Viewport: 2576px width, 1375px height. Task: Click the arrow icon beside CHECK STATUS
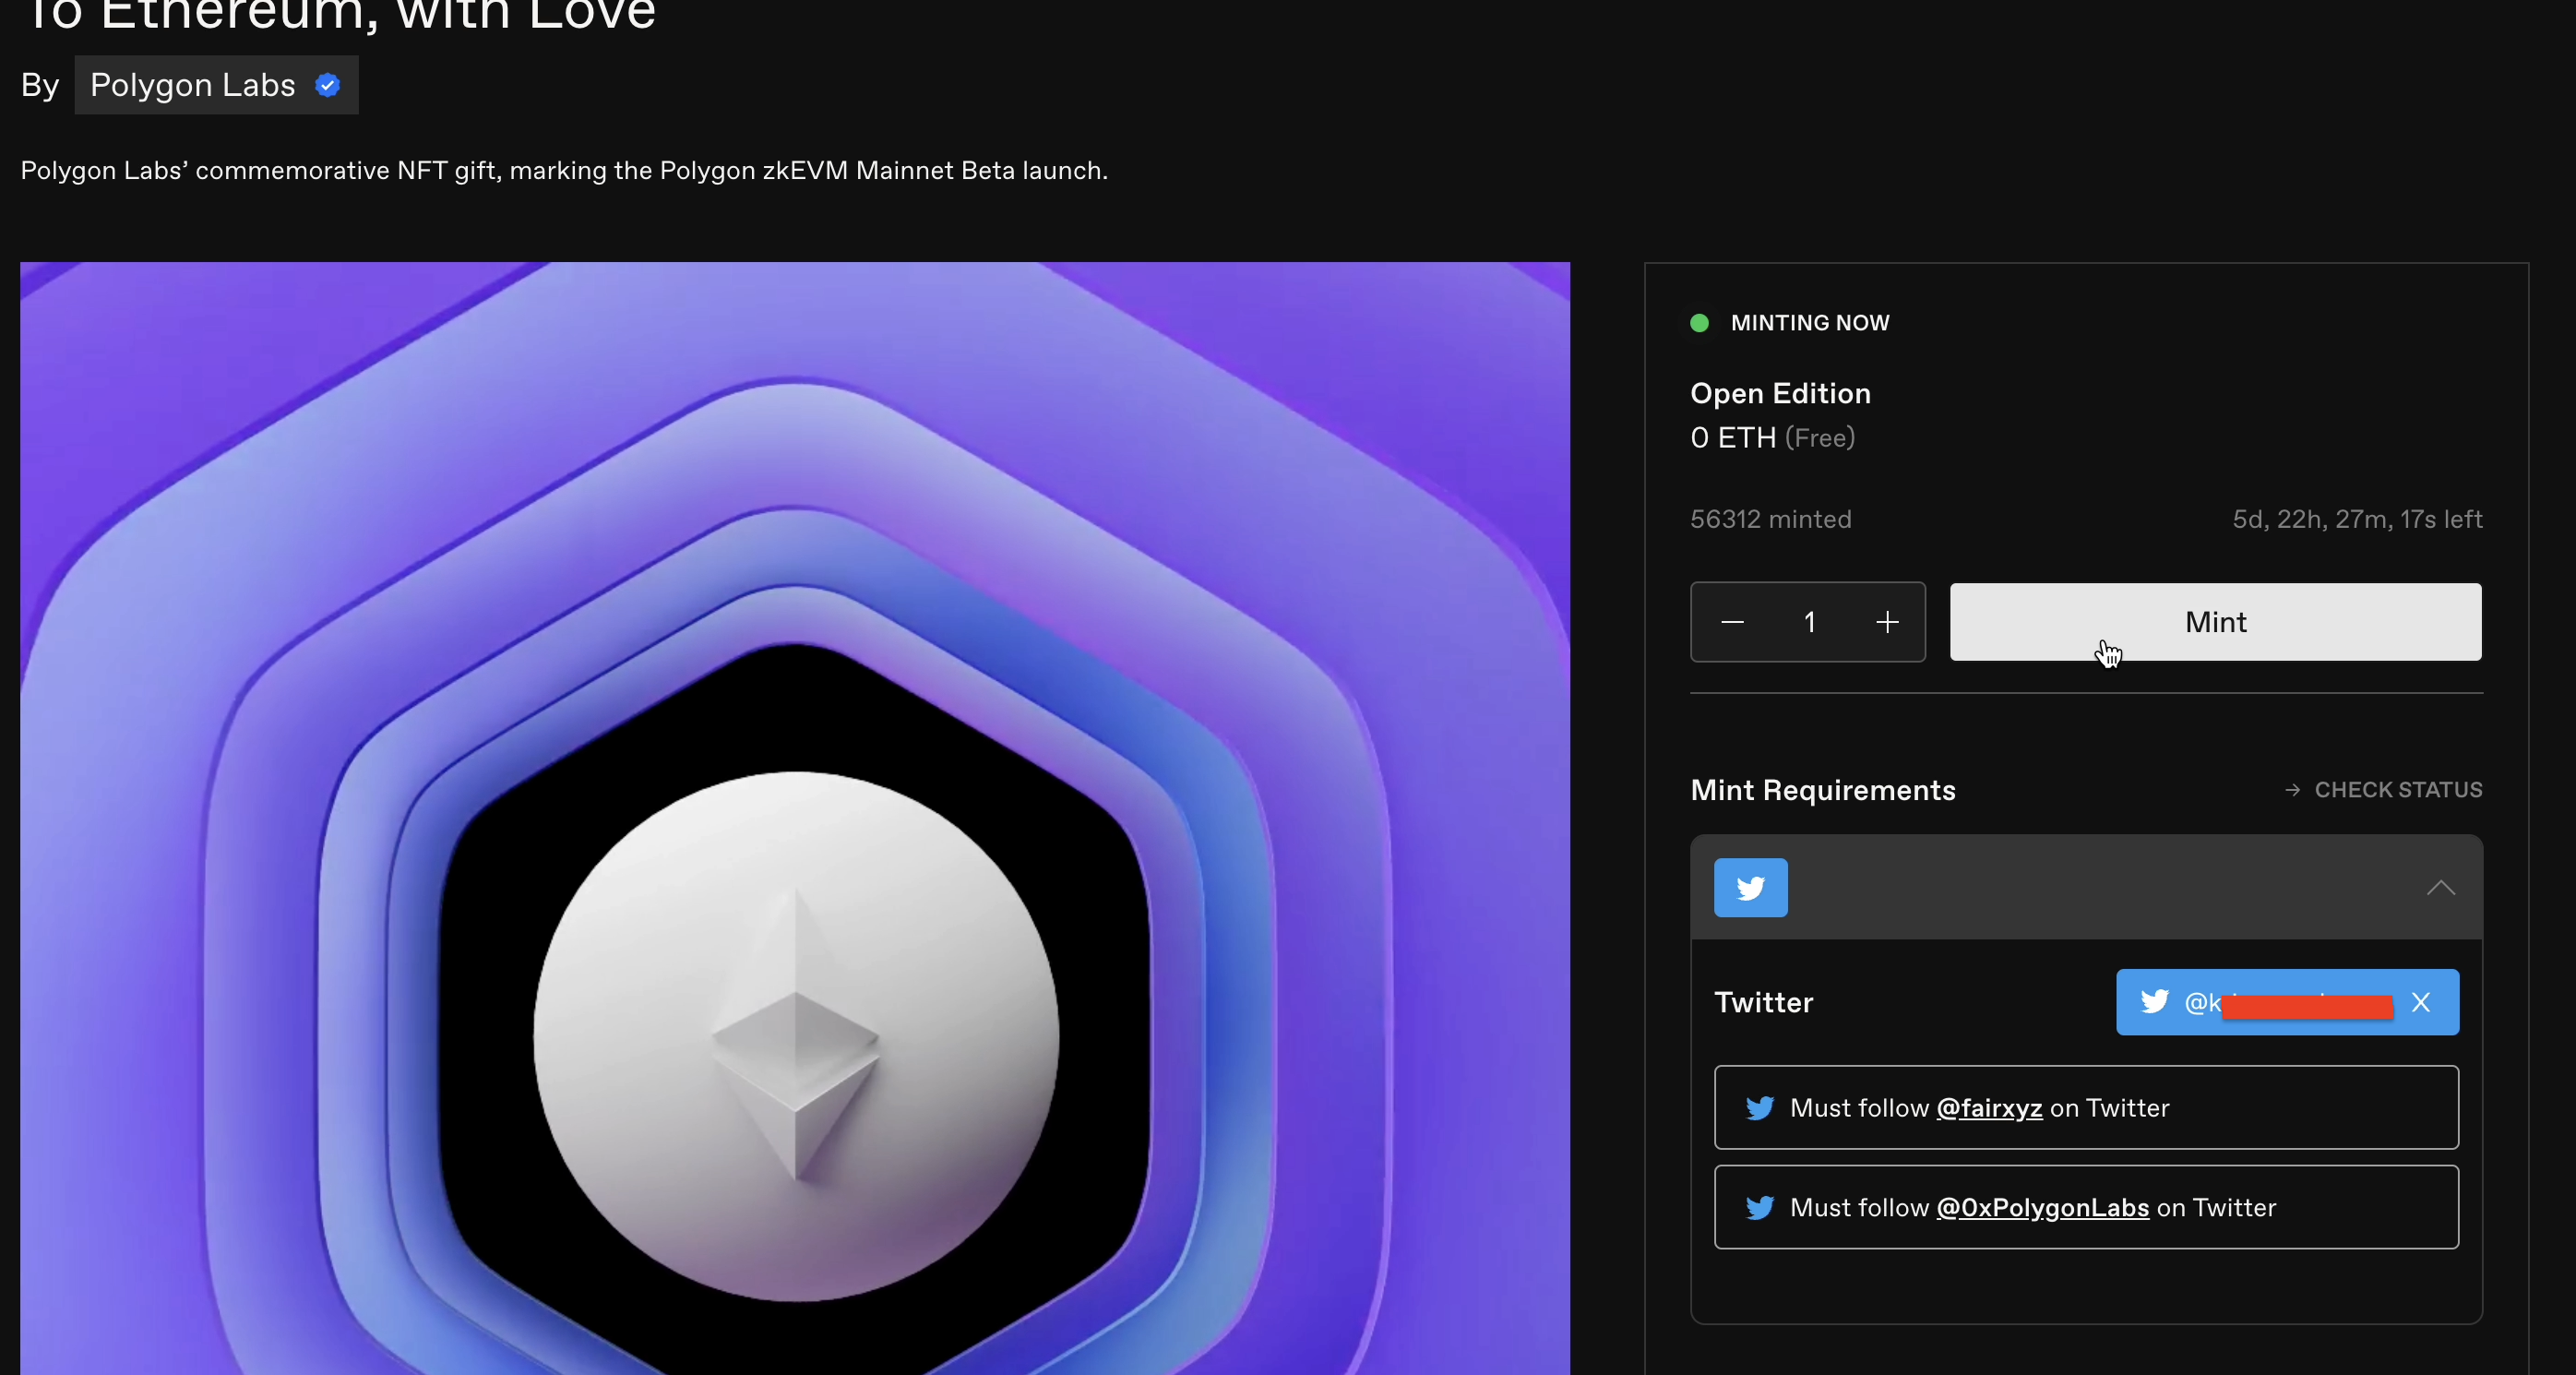pos(2292,790)
